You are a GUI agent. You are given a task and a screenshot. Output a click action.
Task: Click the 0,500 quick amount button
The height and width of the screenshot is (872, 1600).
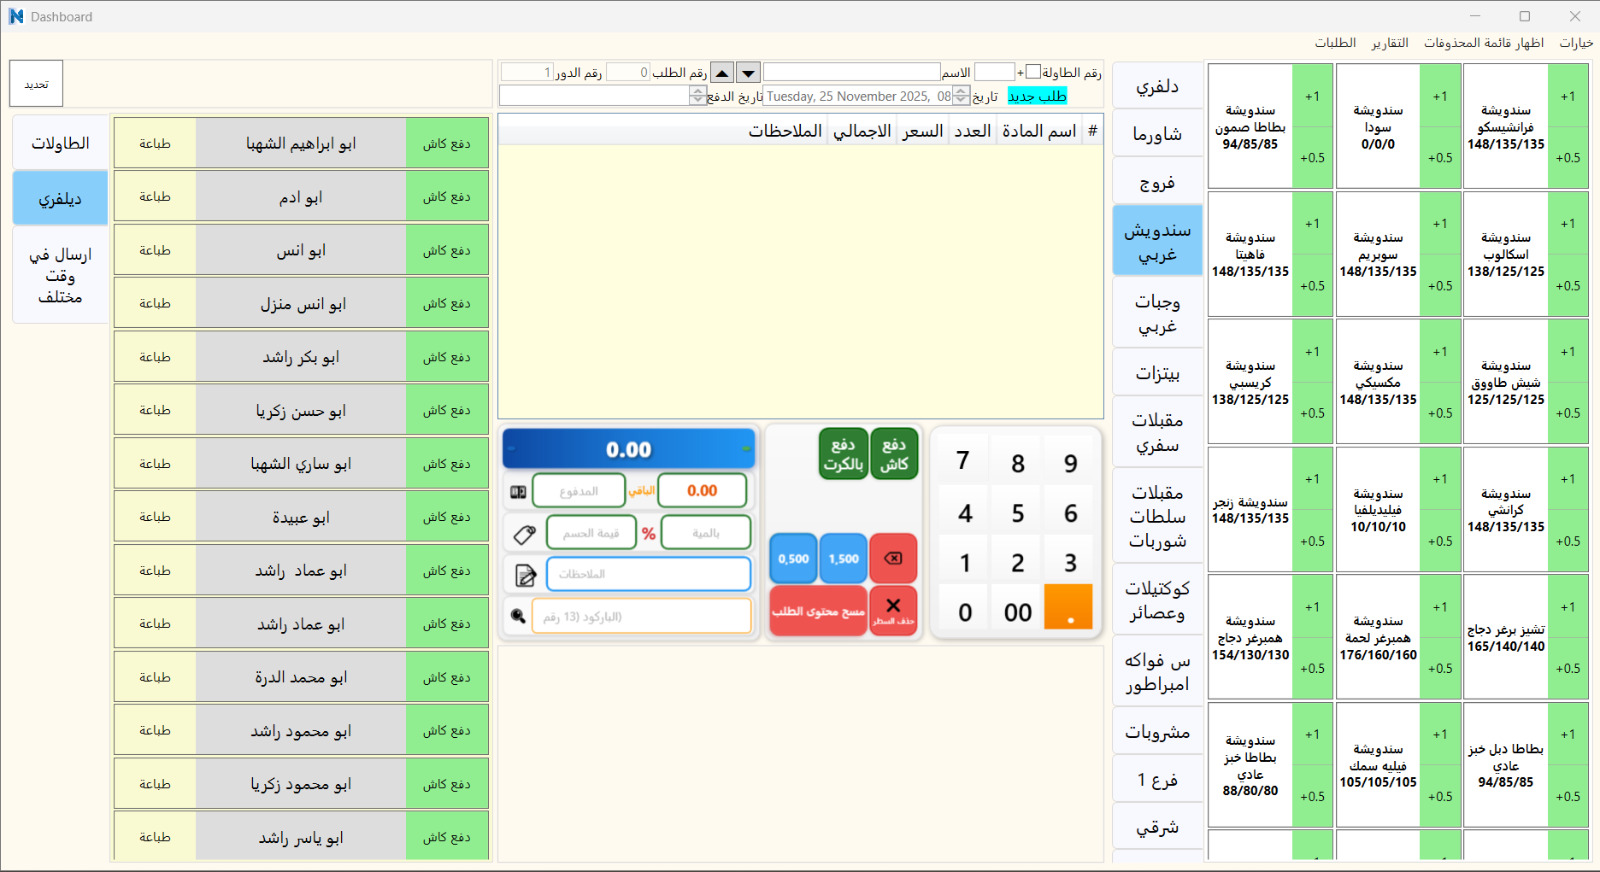coord(793,558)
